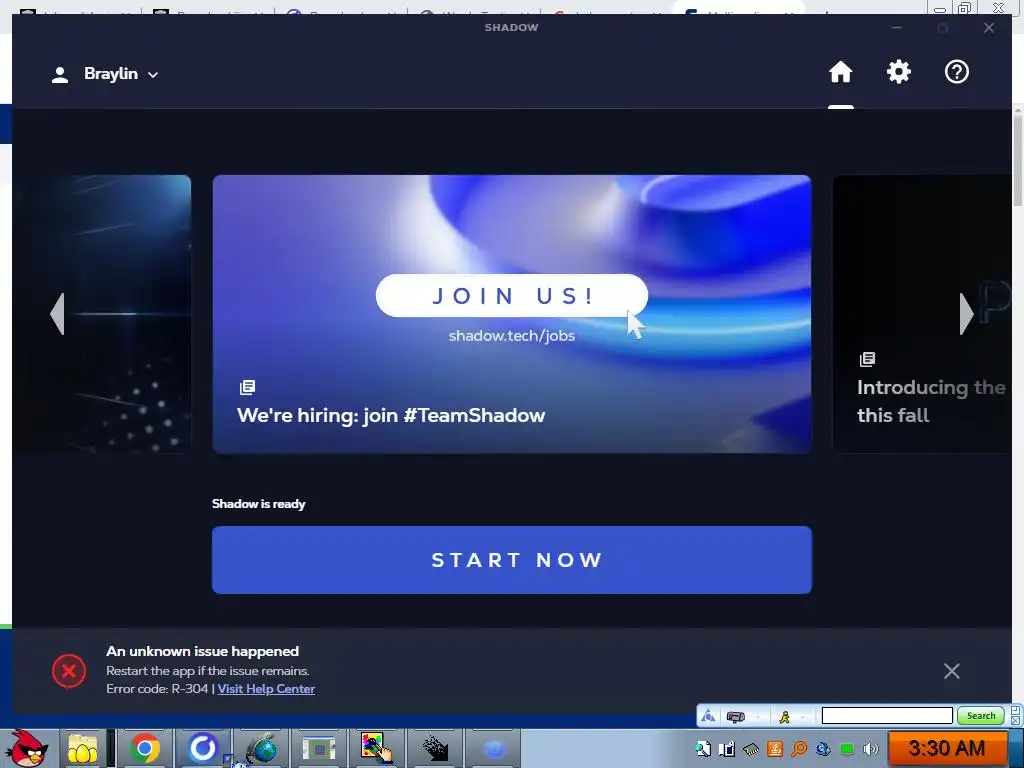The width and height of the screenshot is (1024, 768).
Task: Click the START NOW button
Action: coord(512,560)
